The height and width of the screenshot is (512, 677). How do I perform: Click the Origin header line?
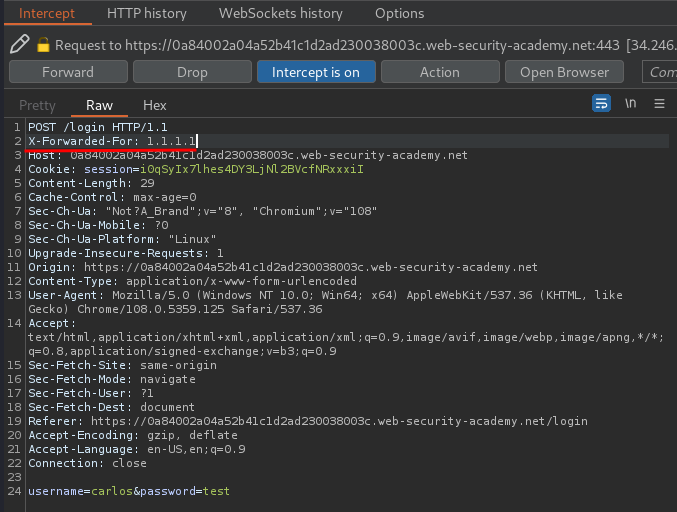pos(283,267)
